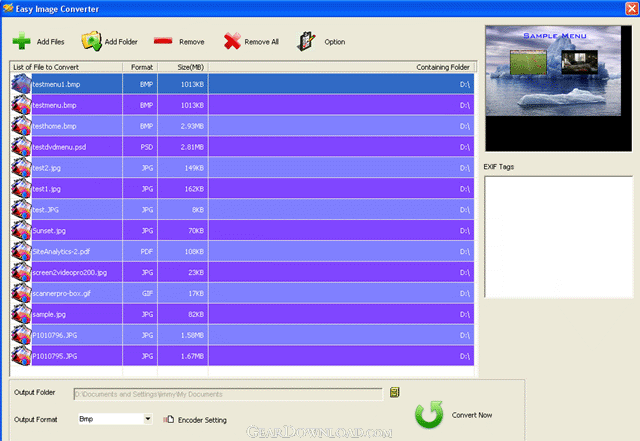Screen dimensions: 640x441
Task: Click the file icon beside SiteAnalytics-2.pdf
Action: pos(21,252)
